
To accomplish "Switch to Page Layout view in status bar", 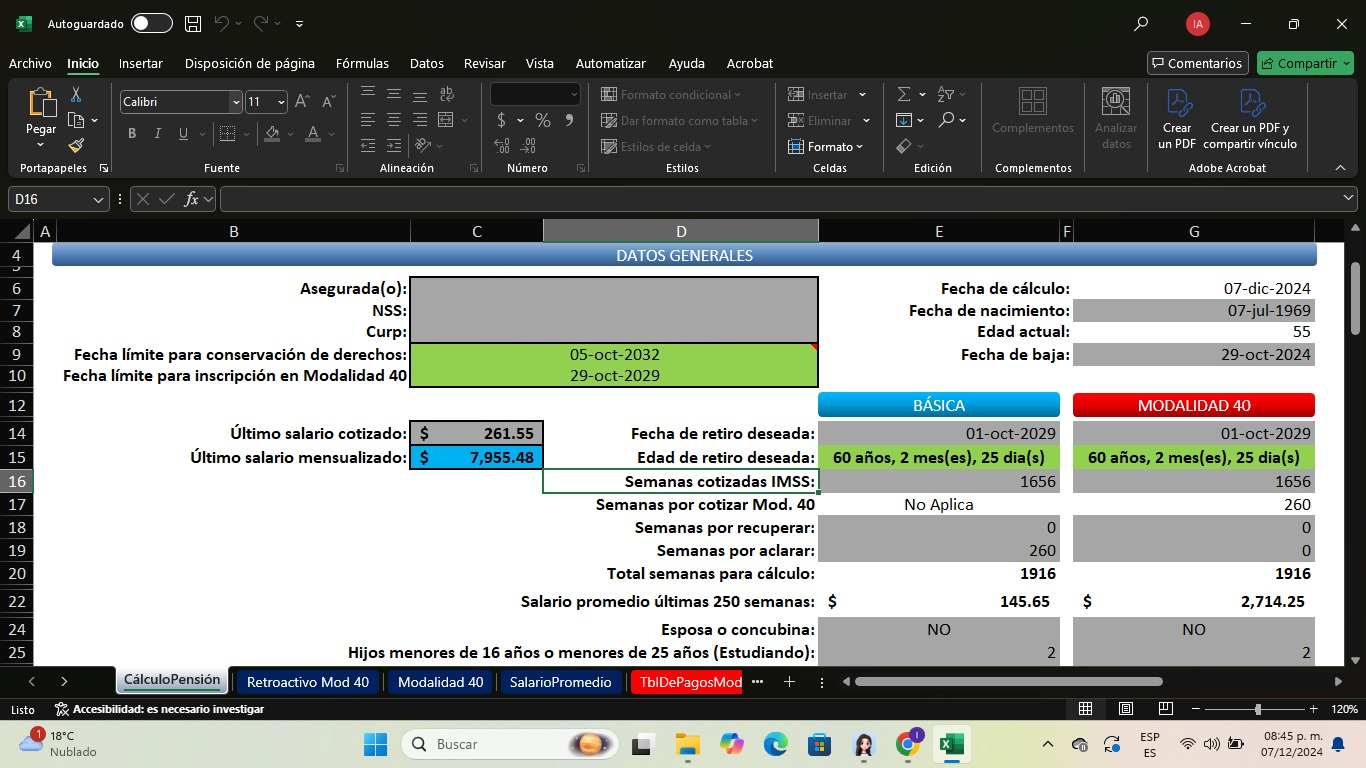I will coord(1125,709).
